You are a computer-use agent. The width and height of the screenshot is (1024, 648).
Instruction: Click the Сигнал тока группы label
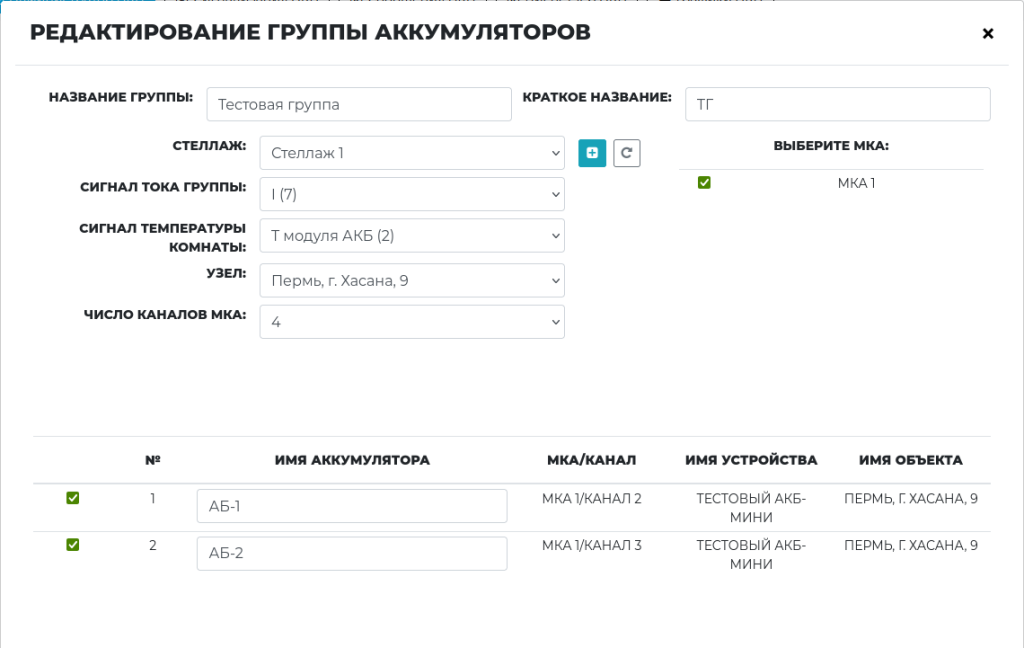[x=163, y=187]
